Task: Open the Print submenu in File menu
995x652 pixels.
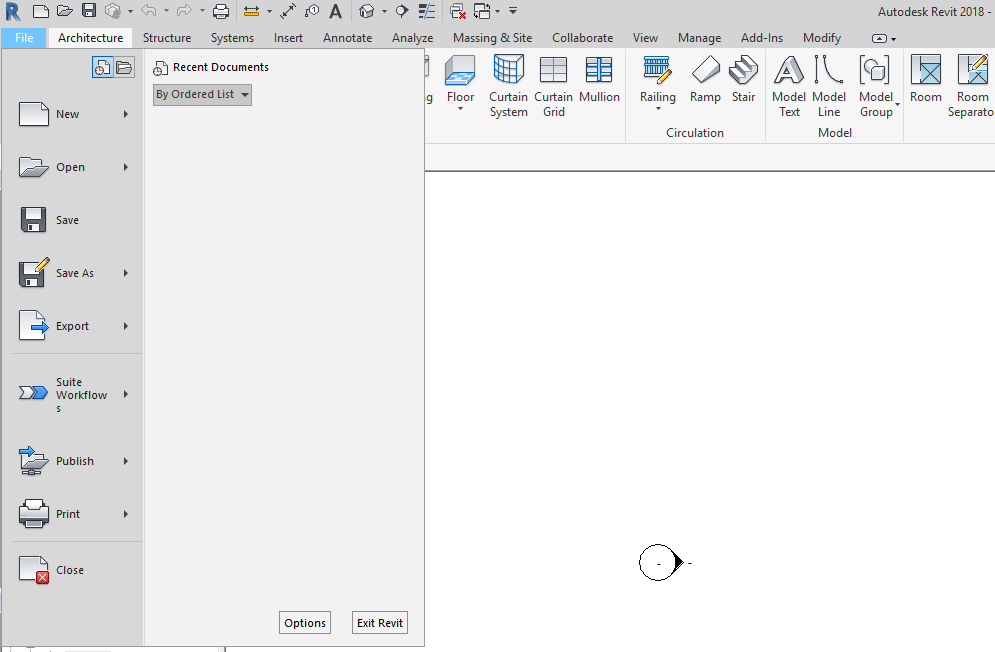Action: click(74, 514)
